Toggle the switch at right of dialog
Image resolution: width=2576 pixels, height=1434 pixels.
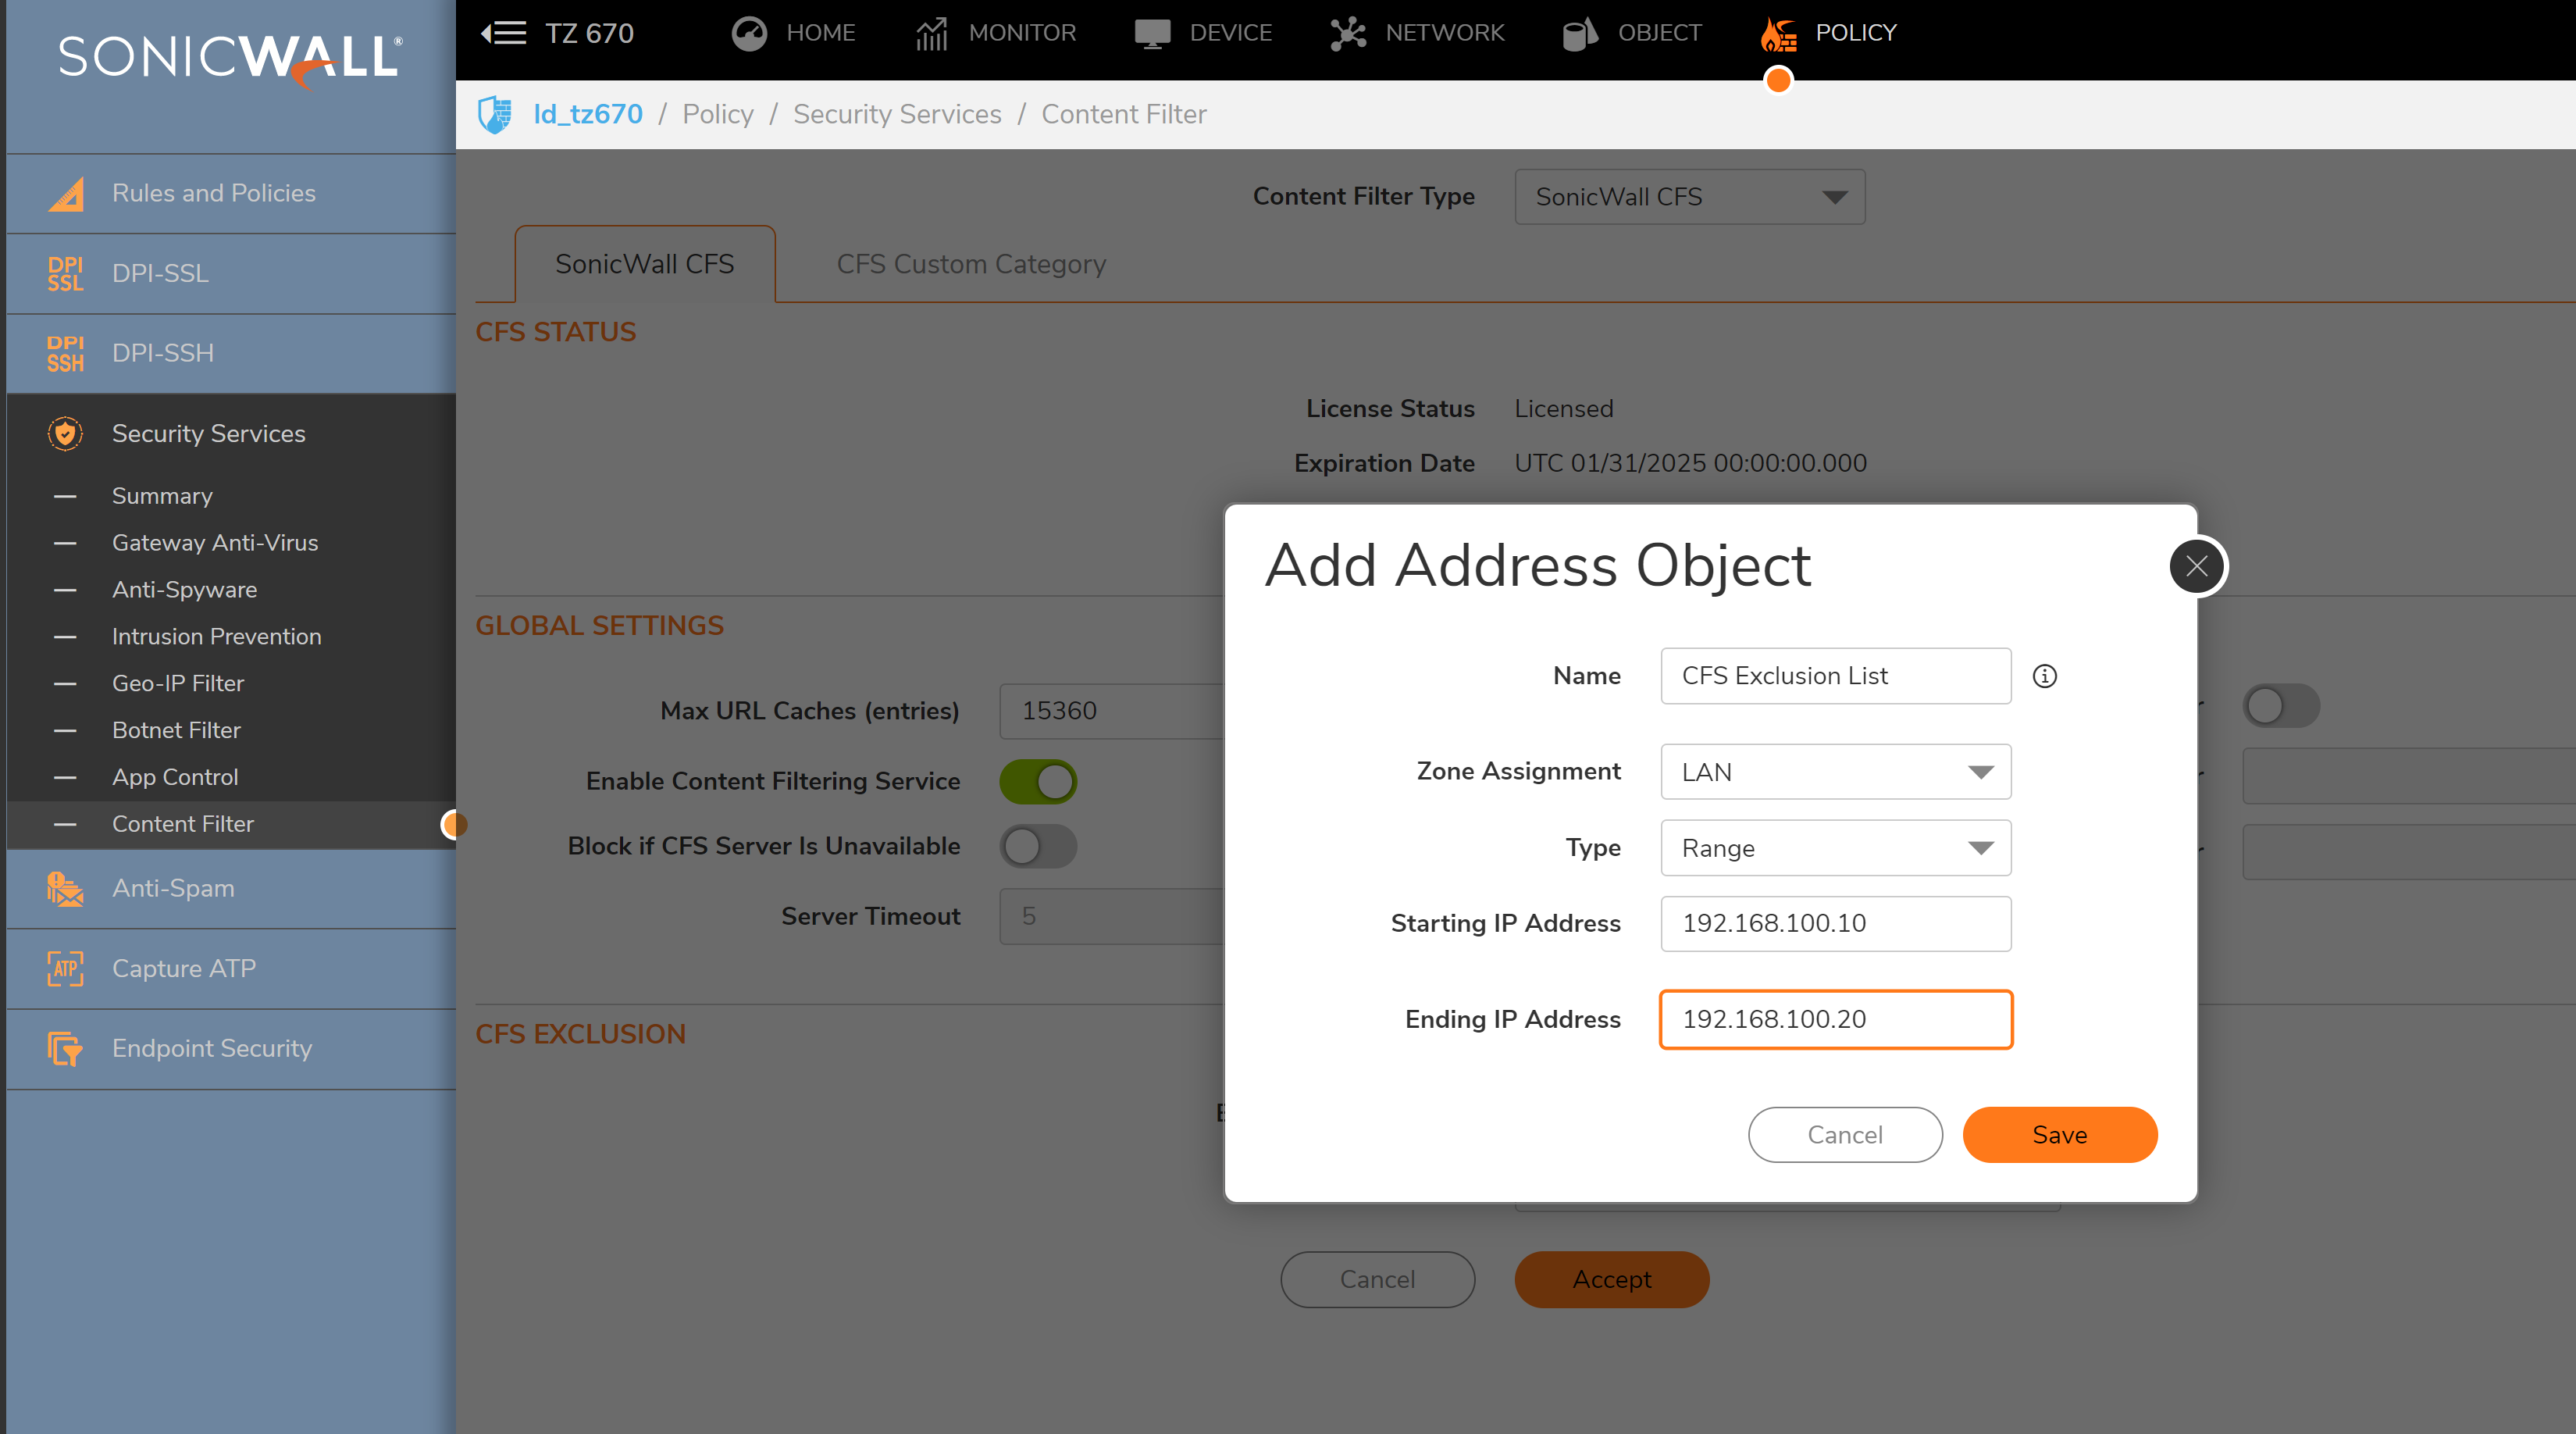point(2280,706)
